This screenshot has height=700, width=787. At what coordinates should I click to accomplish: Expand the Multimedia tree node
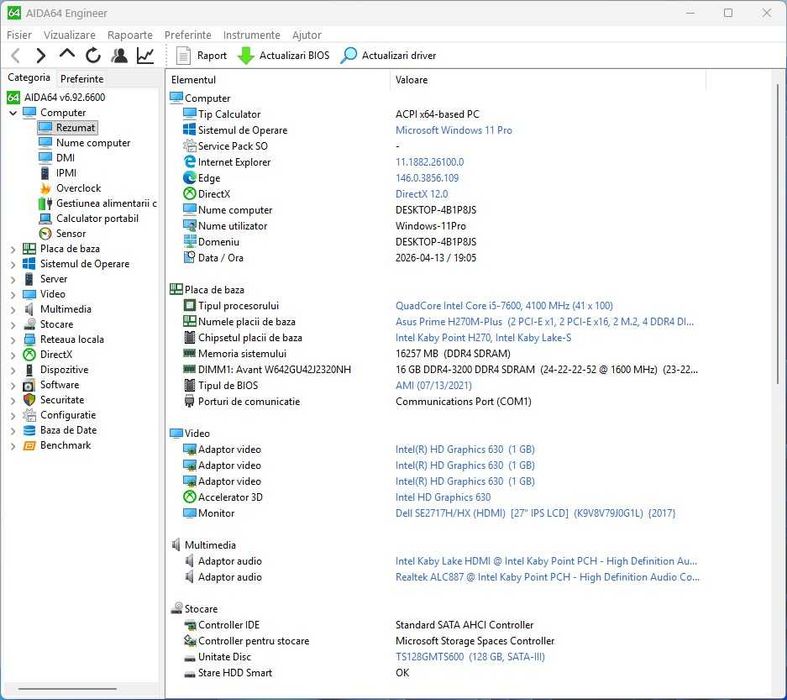[13, 309]
